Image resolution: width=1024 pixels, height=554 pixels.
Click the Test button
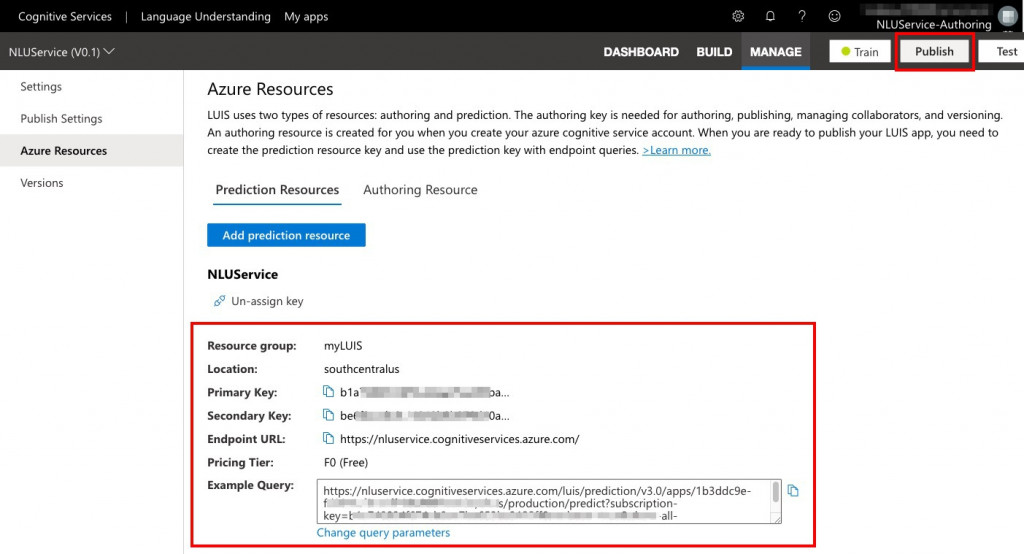pos(1001,52)
